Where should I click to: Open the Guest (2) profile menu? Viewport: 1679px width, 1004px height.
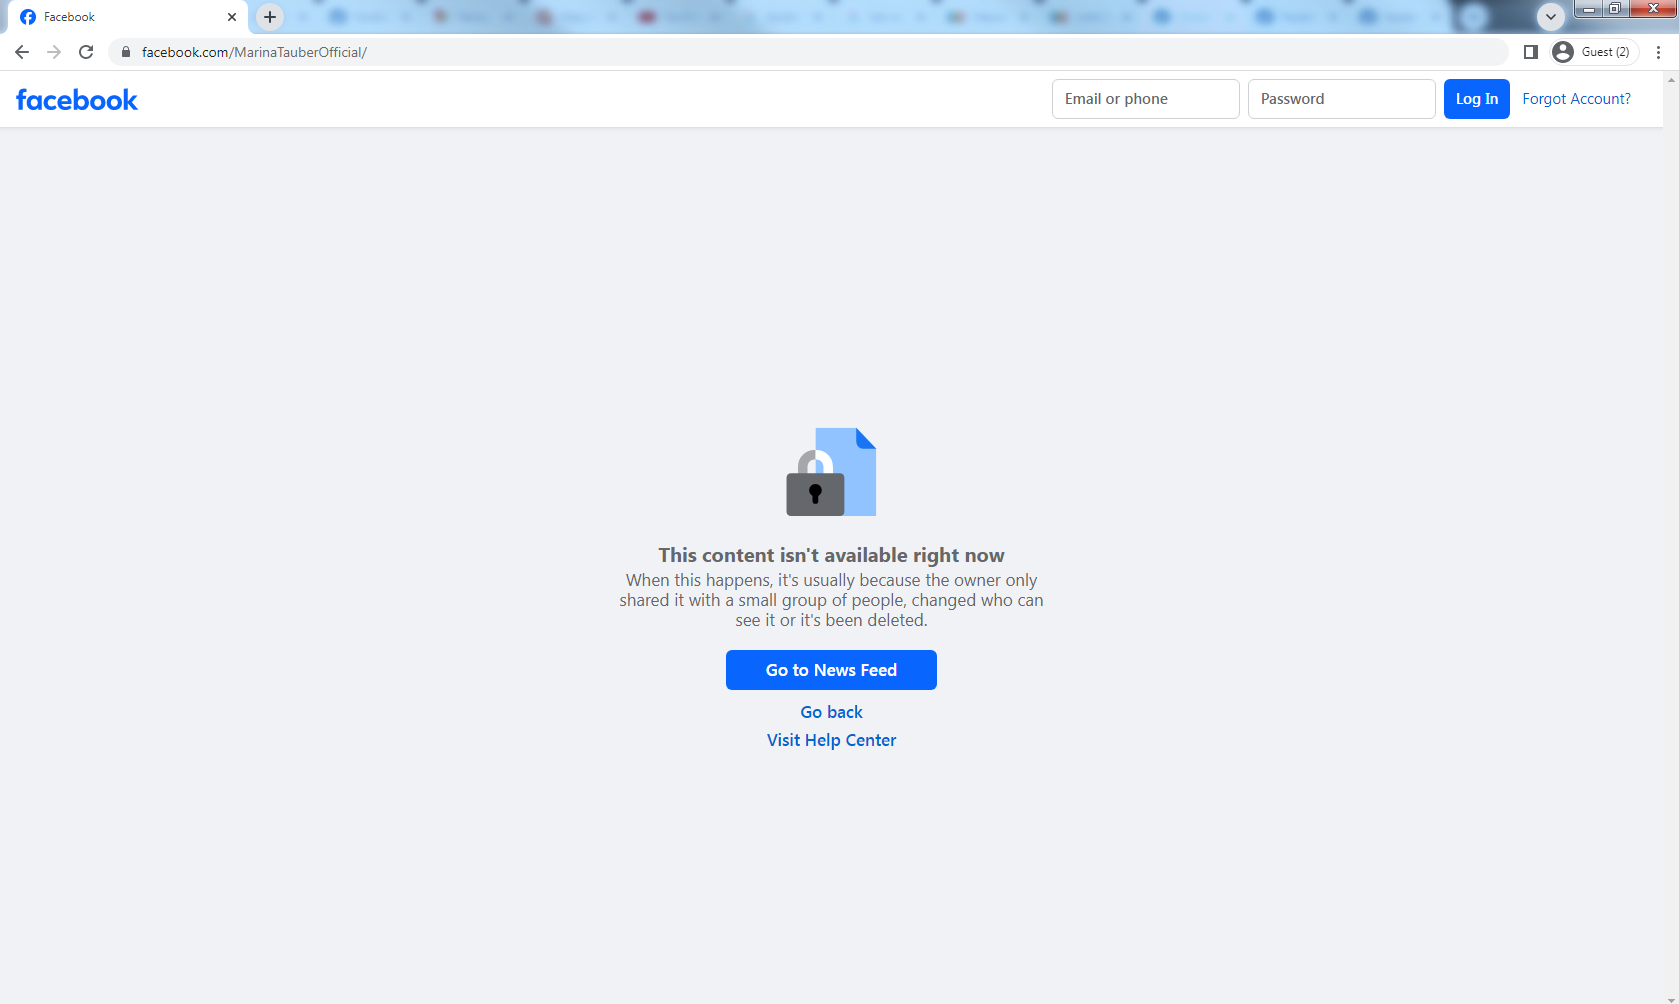1595,52
